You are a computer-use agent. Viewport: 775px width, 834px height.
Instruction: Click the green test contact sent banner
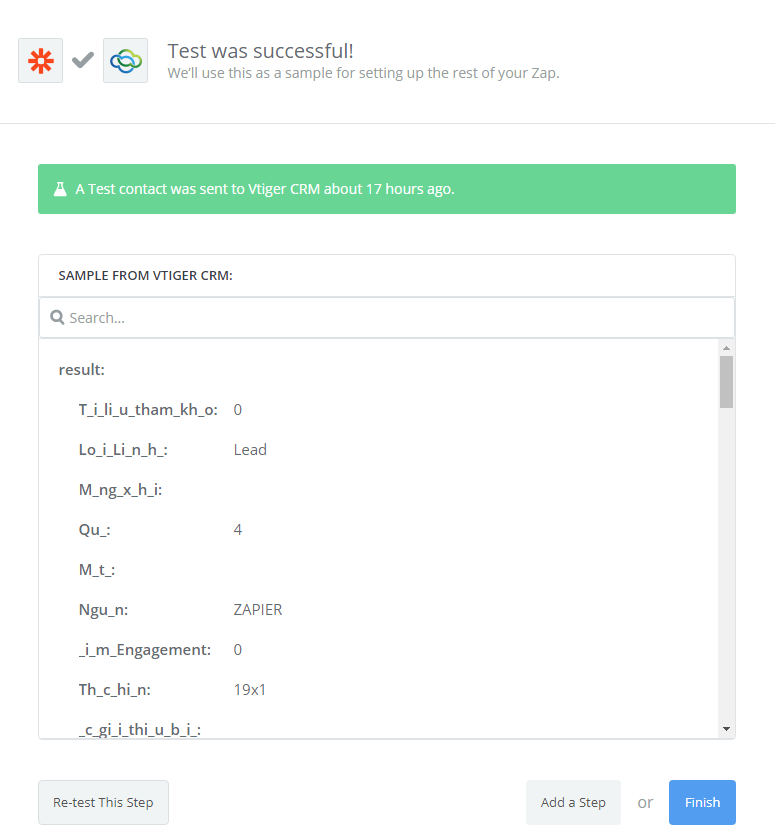386,189
